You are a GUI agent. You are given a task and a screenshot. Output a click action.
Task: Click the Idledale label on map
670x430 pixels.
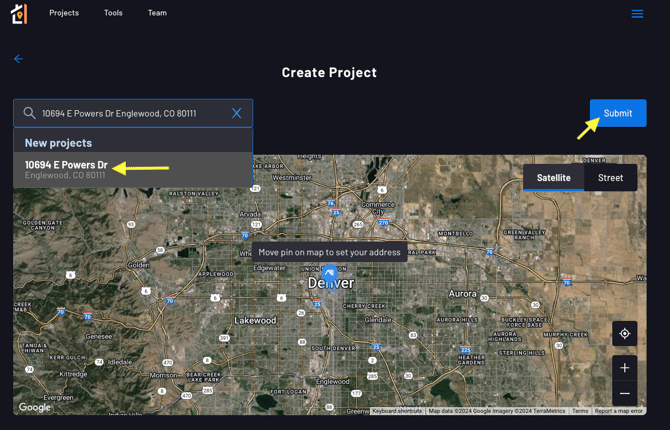(120, 362)
